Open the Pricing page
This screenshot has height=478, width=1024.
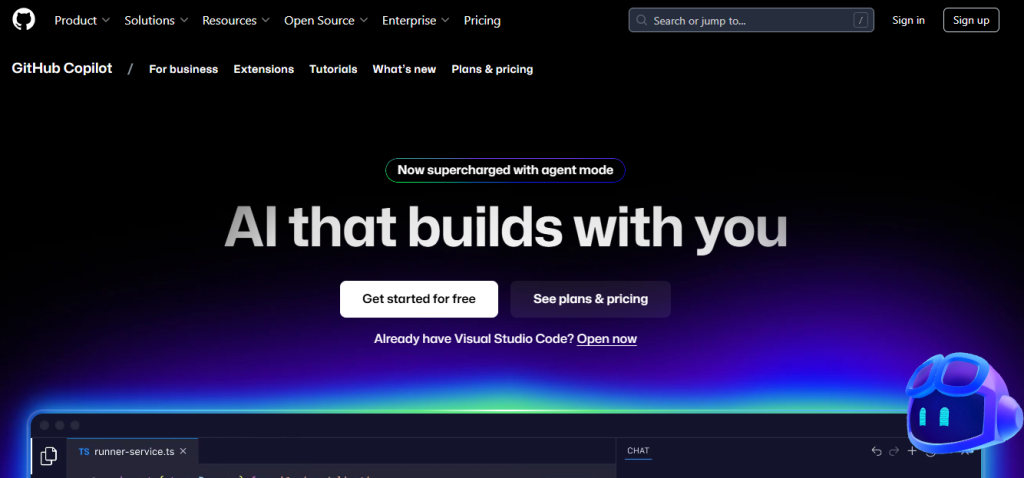tap(482, 20)
